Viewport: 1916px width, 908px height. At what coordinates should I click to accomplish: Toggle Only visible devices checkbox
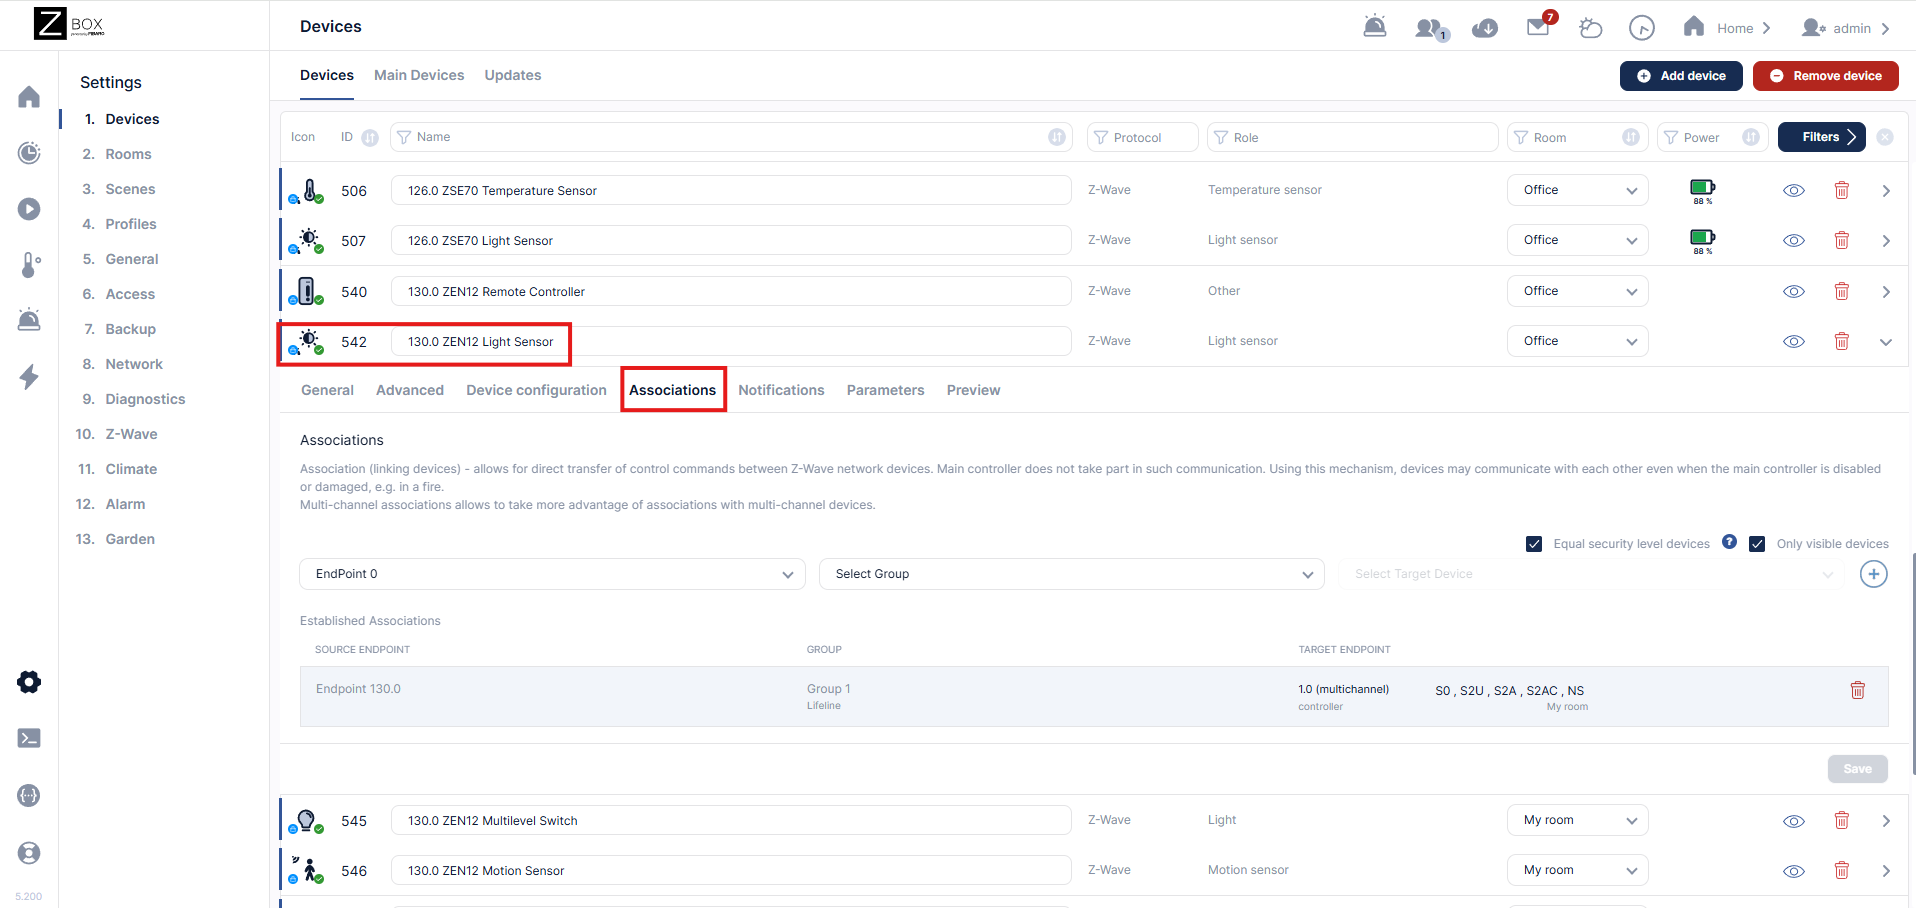[1757, 544]
